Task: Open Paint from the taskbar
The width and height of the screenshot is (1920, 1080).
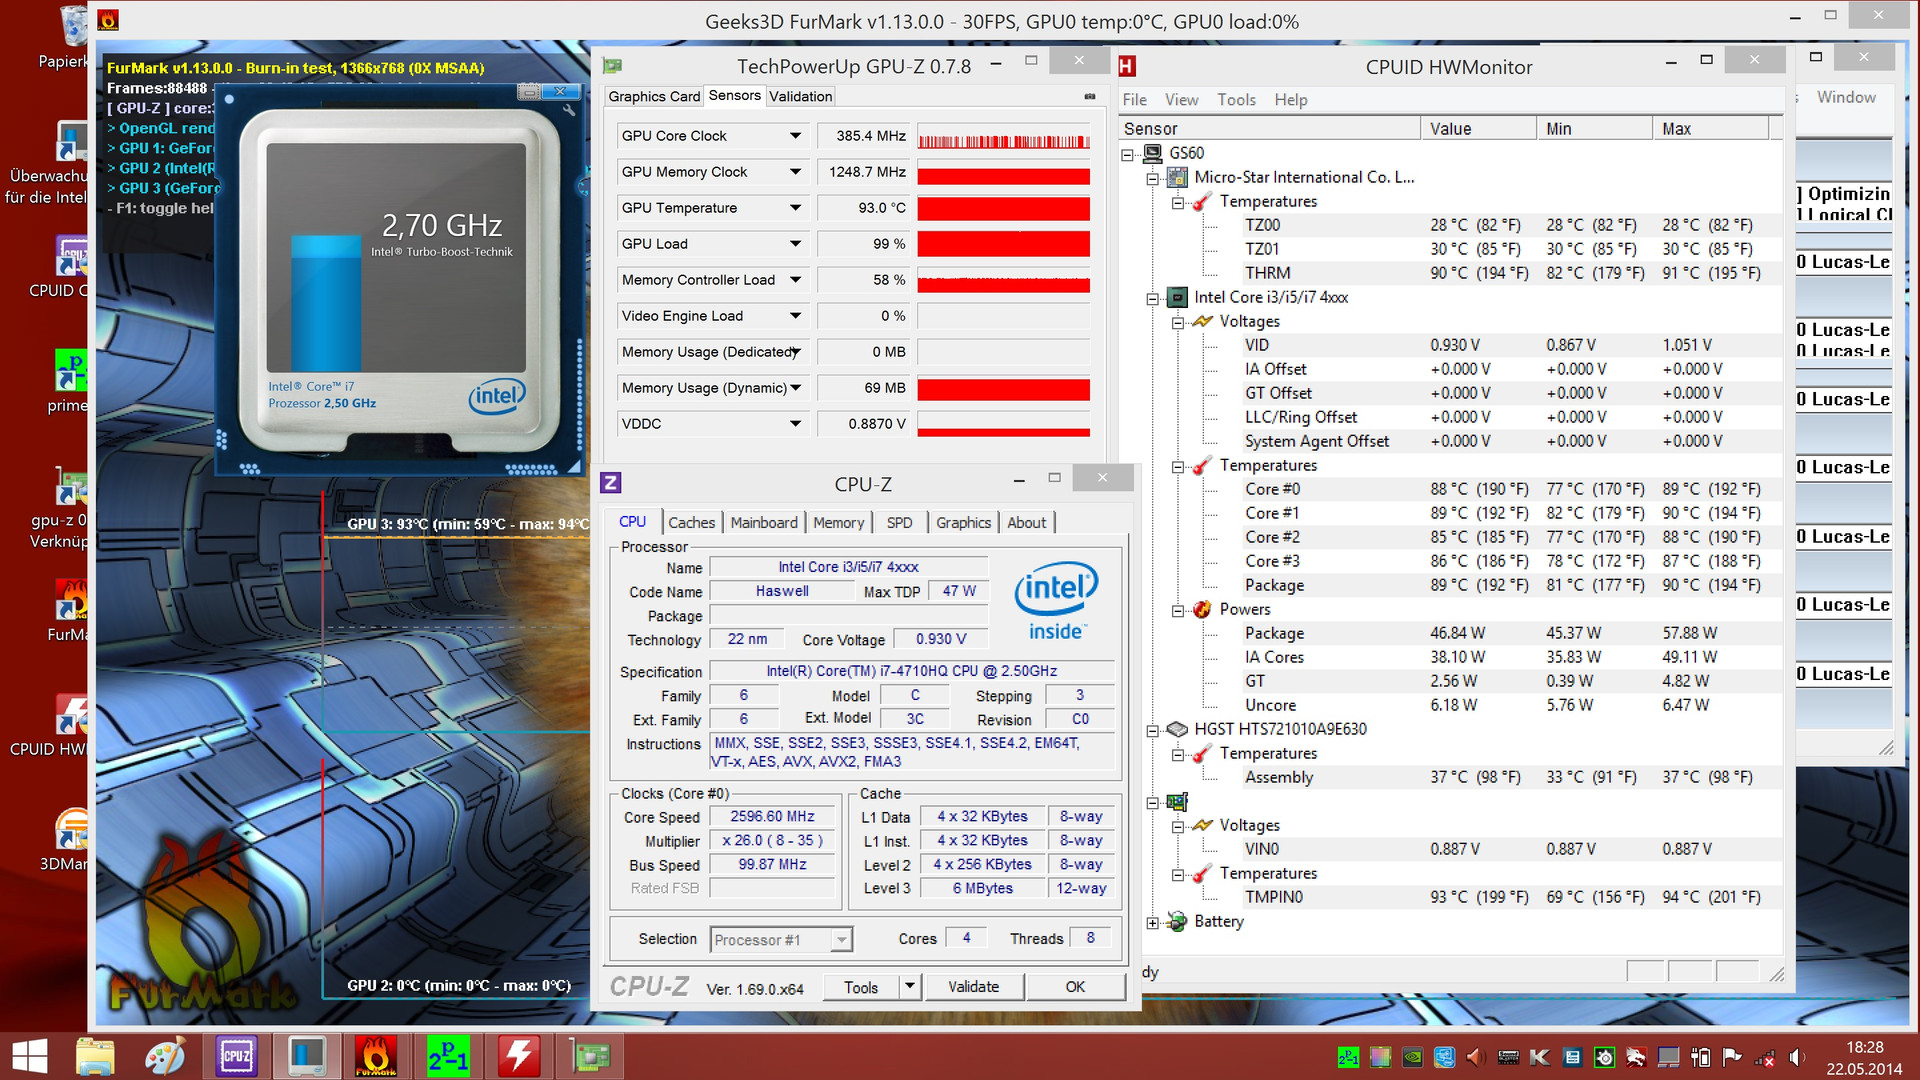Action: (166, 1056)
